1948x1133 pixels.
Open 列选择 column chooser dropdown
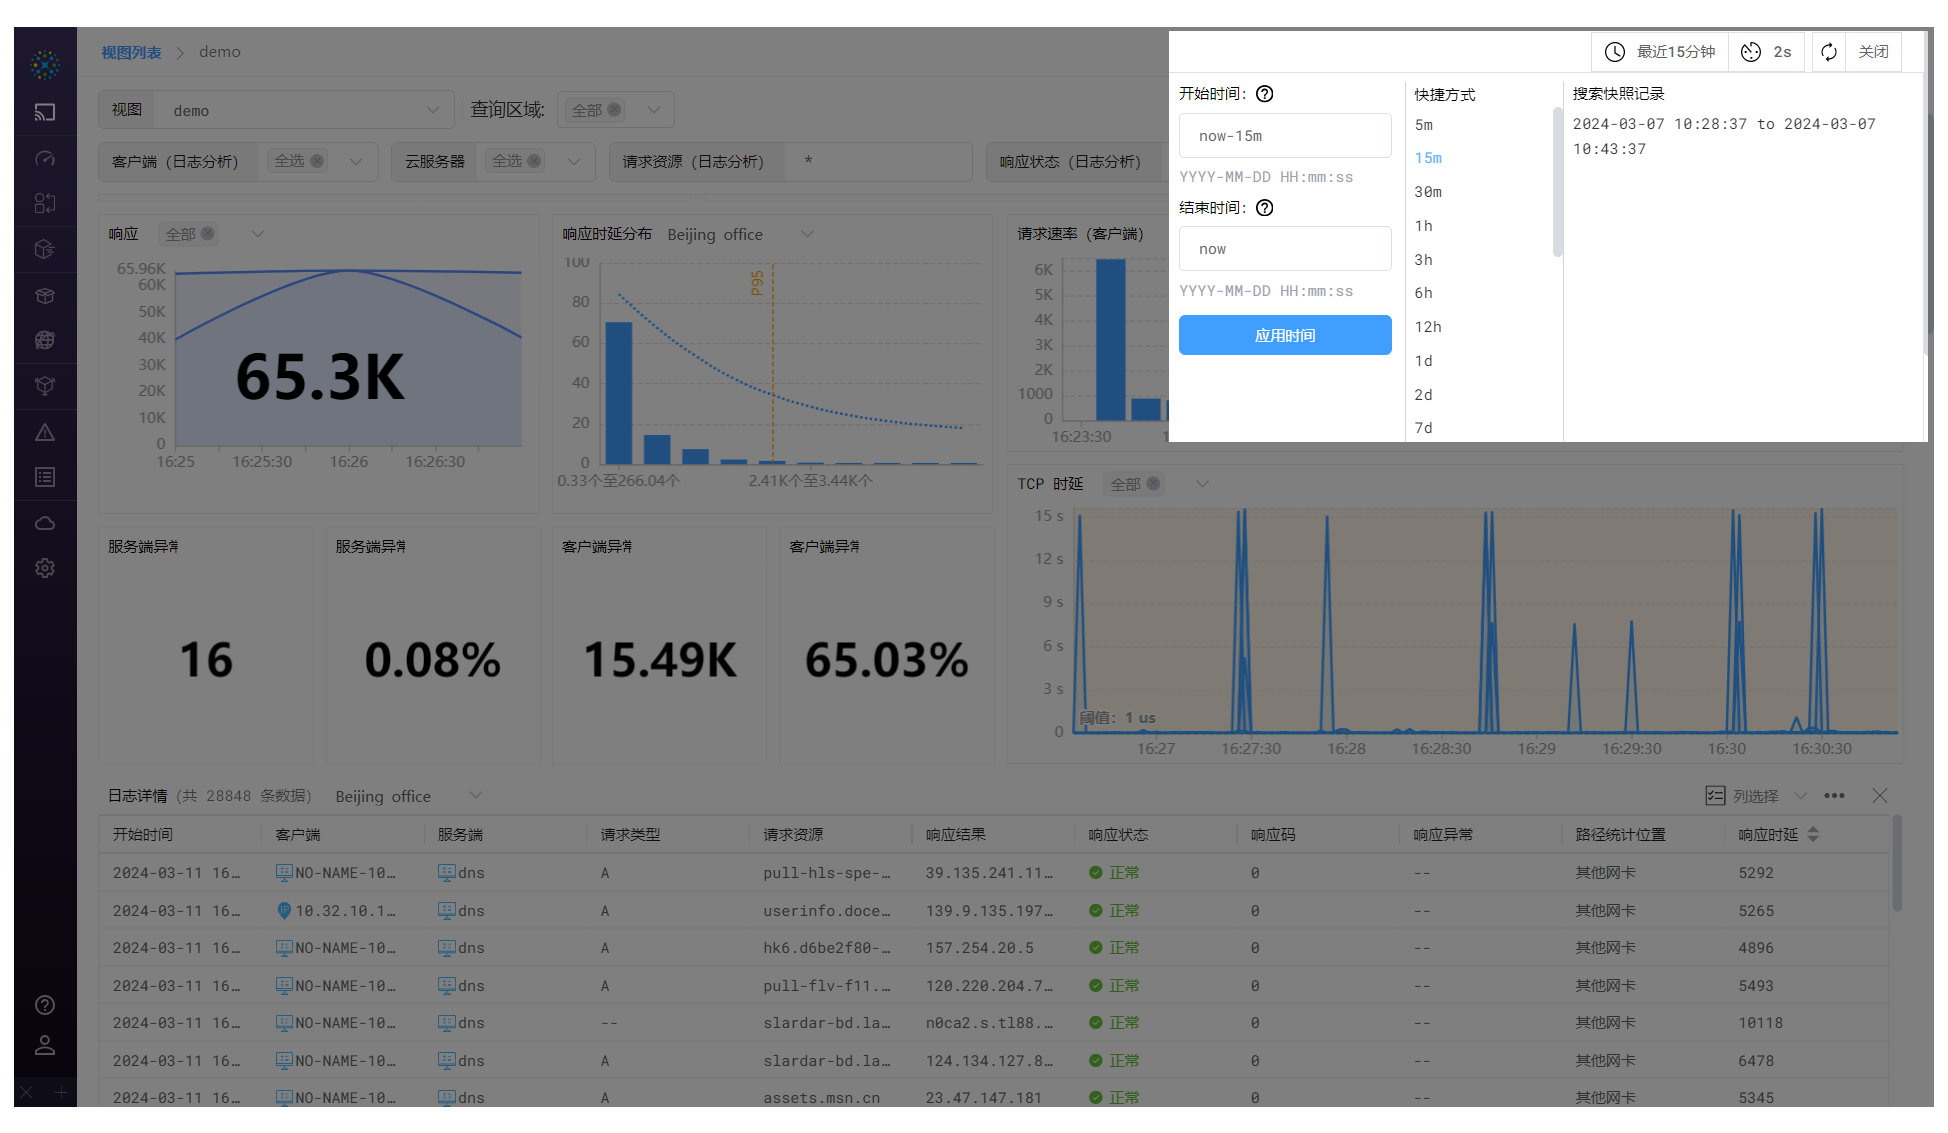[x=1756, y=796]
